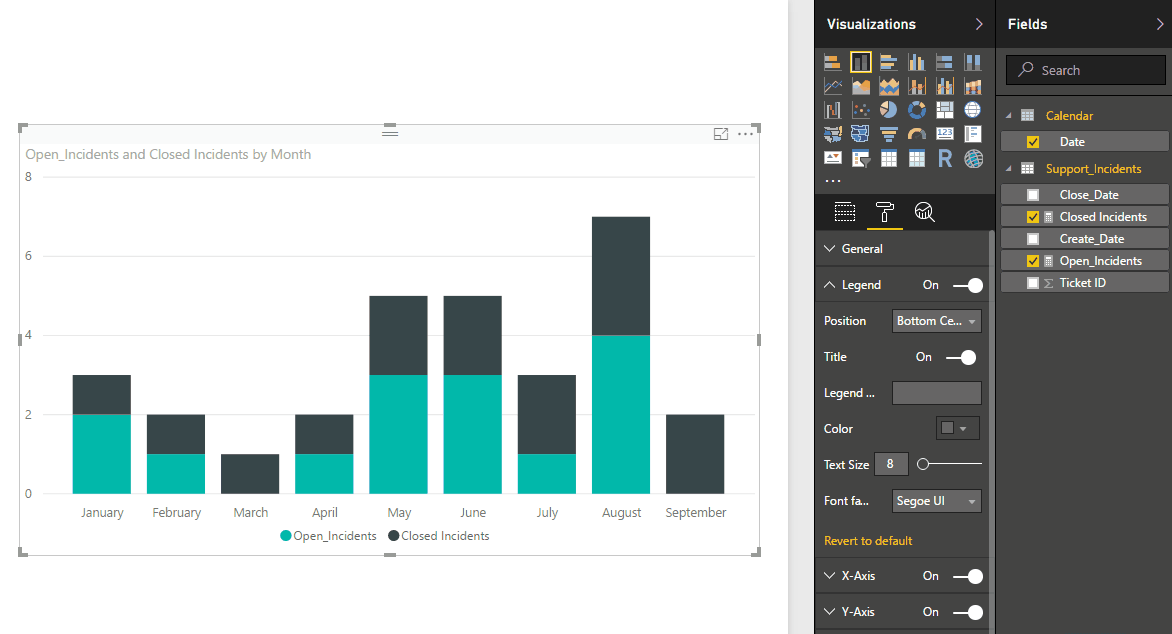Viewport: 1172px width, 634px height.
Task: Open the Font family dropdown
Action: pos(937,501)
